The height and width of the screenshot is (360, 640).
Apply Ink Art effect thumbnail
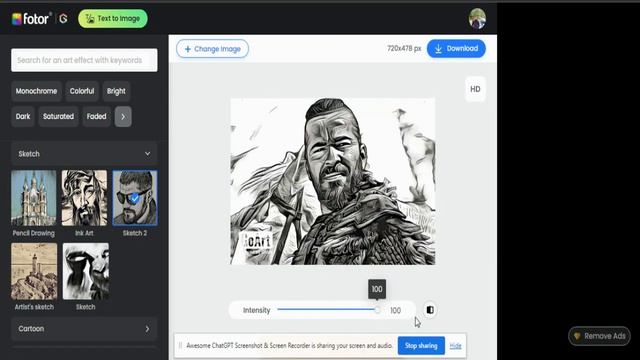tap(84, 198)
